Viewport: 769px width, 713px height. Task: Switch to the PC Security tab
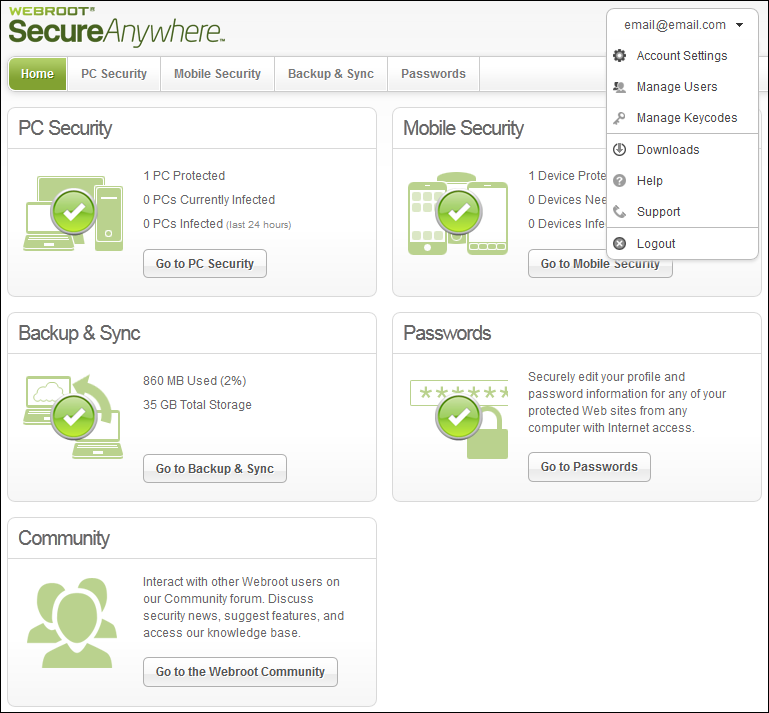tap(114, 74)
